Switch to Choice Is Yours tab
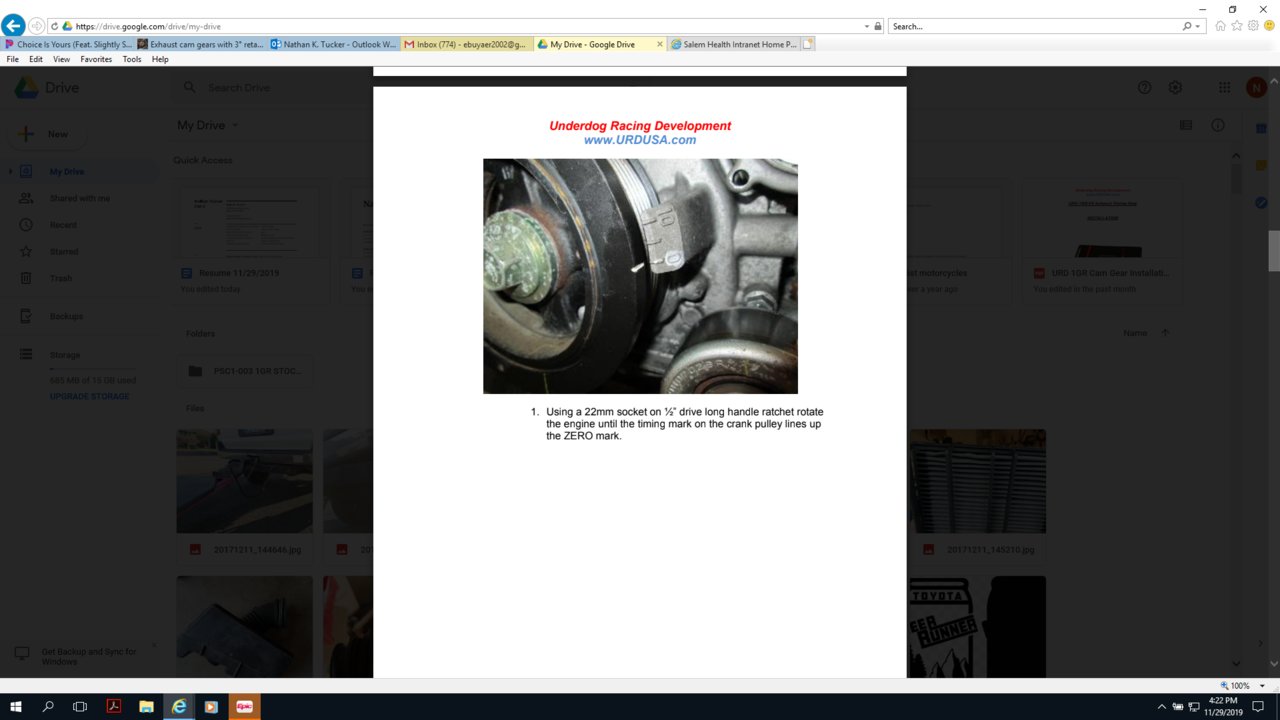 [68, 44]
